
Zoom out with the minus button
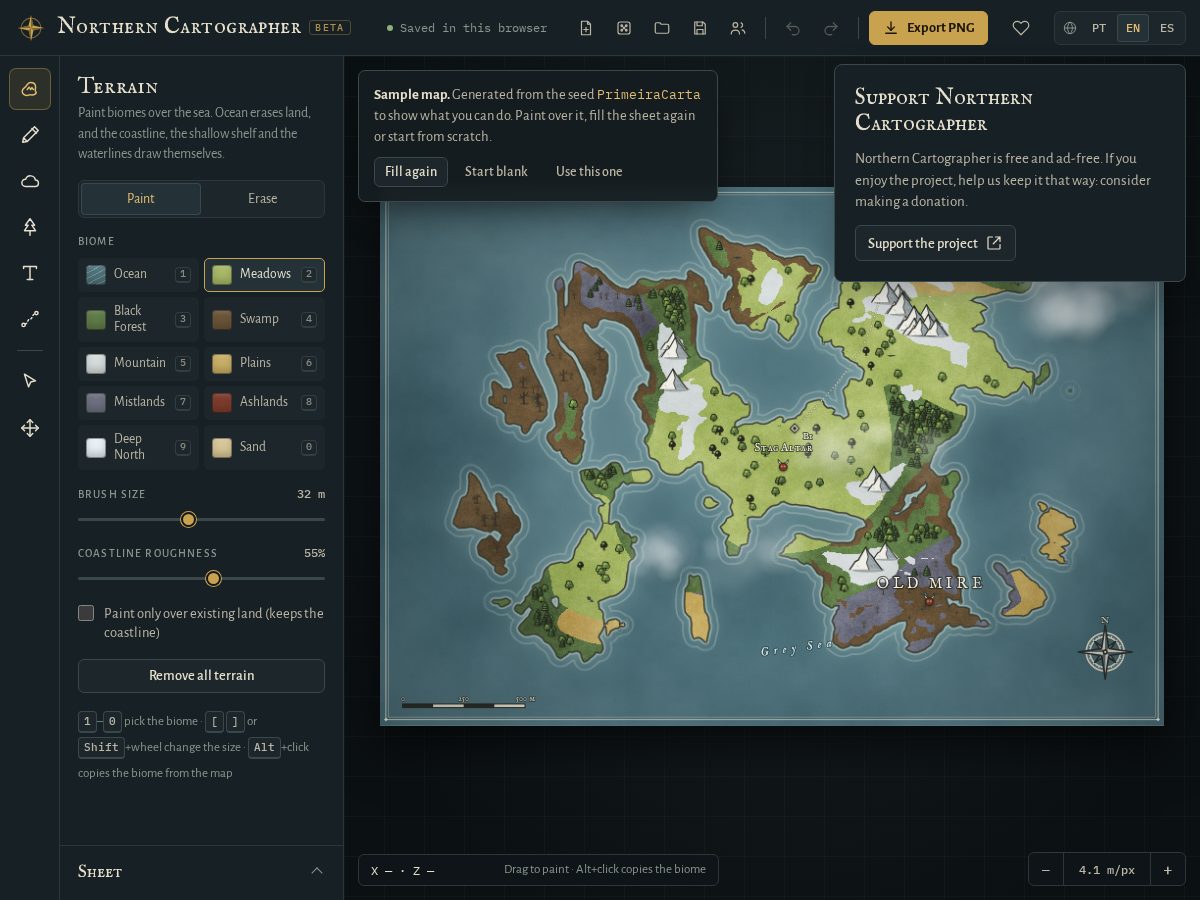click(1046, 870)
